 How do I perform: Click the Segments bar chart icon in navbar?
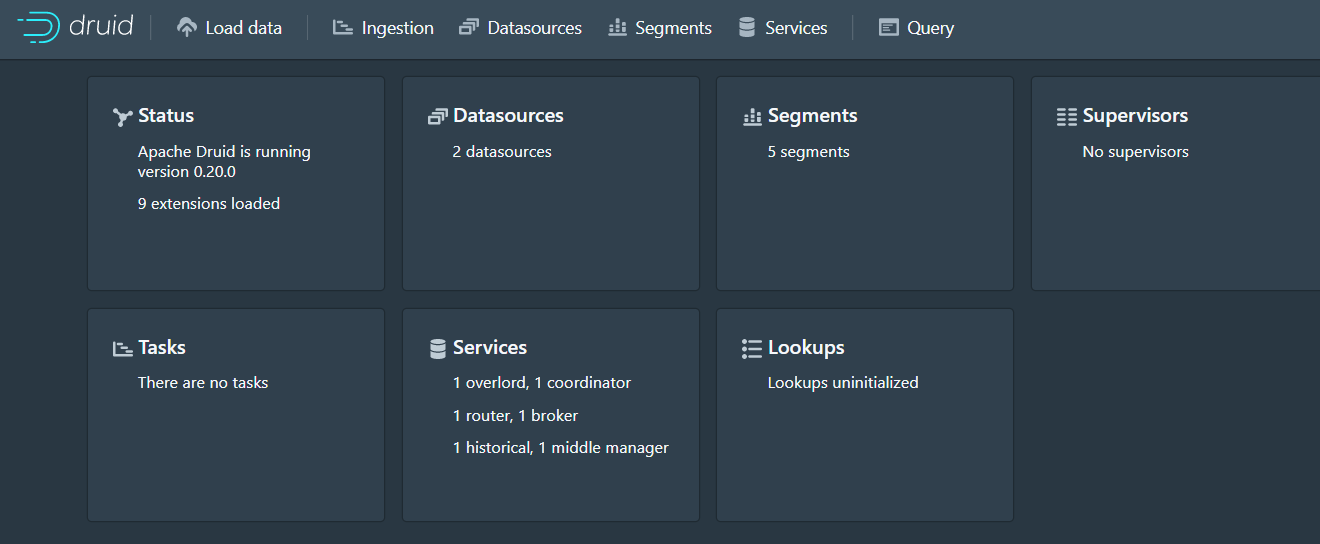tap(617, 28)
